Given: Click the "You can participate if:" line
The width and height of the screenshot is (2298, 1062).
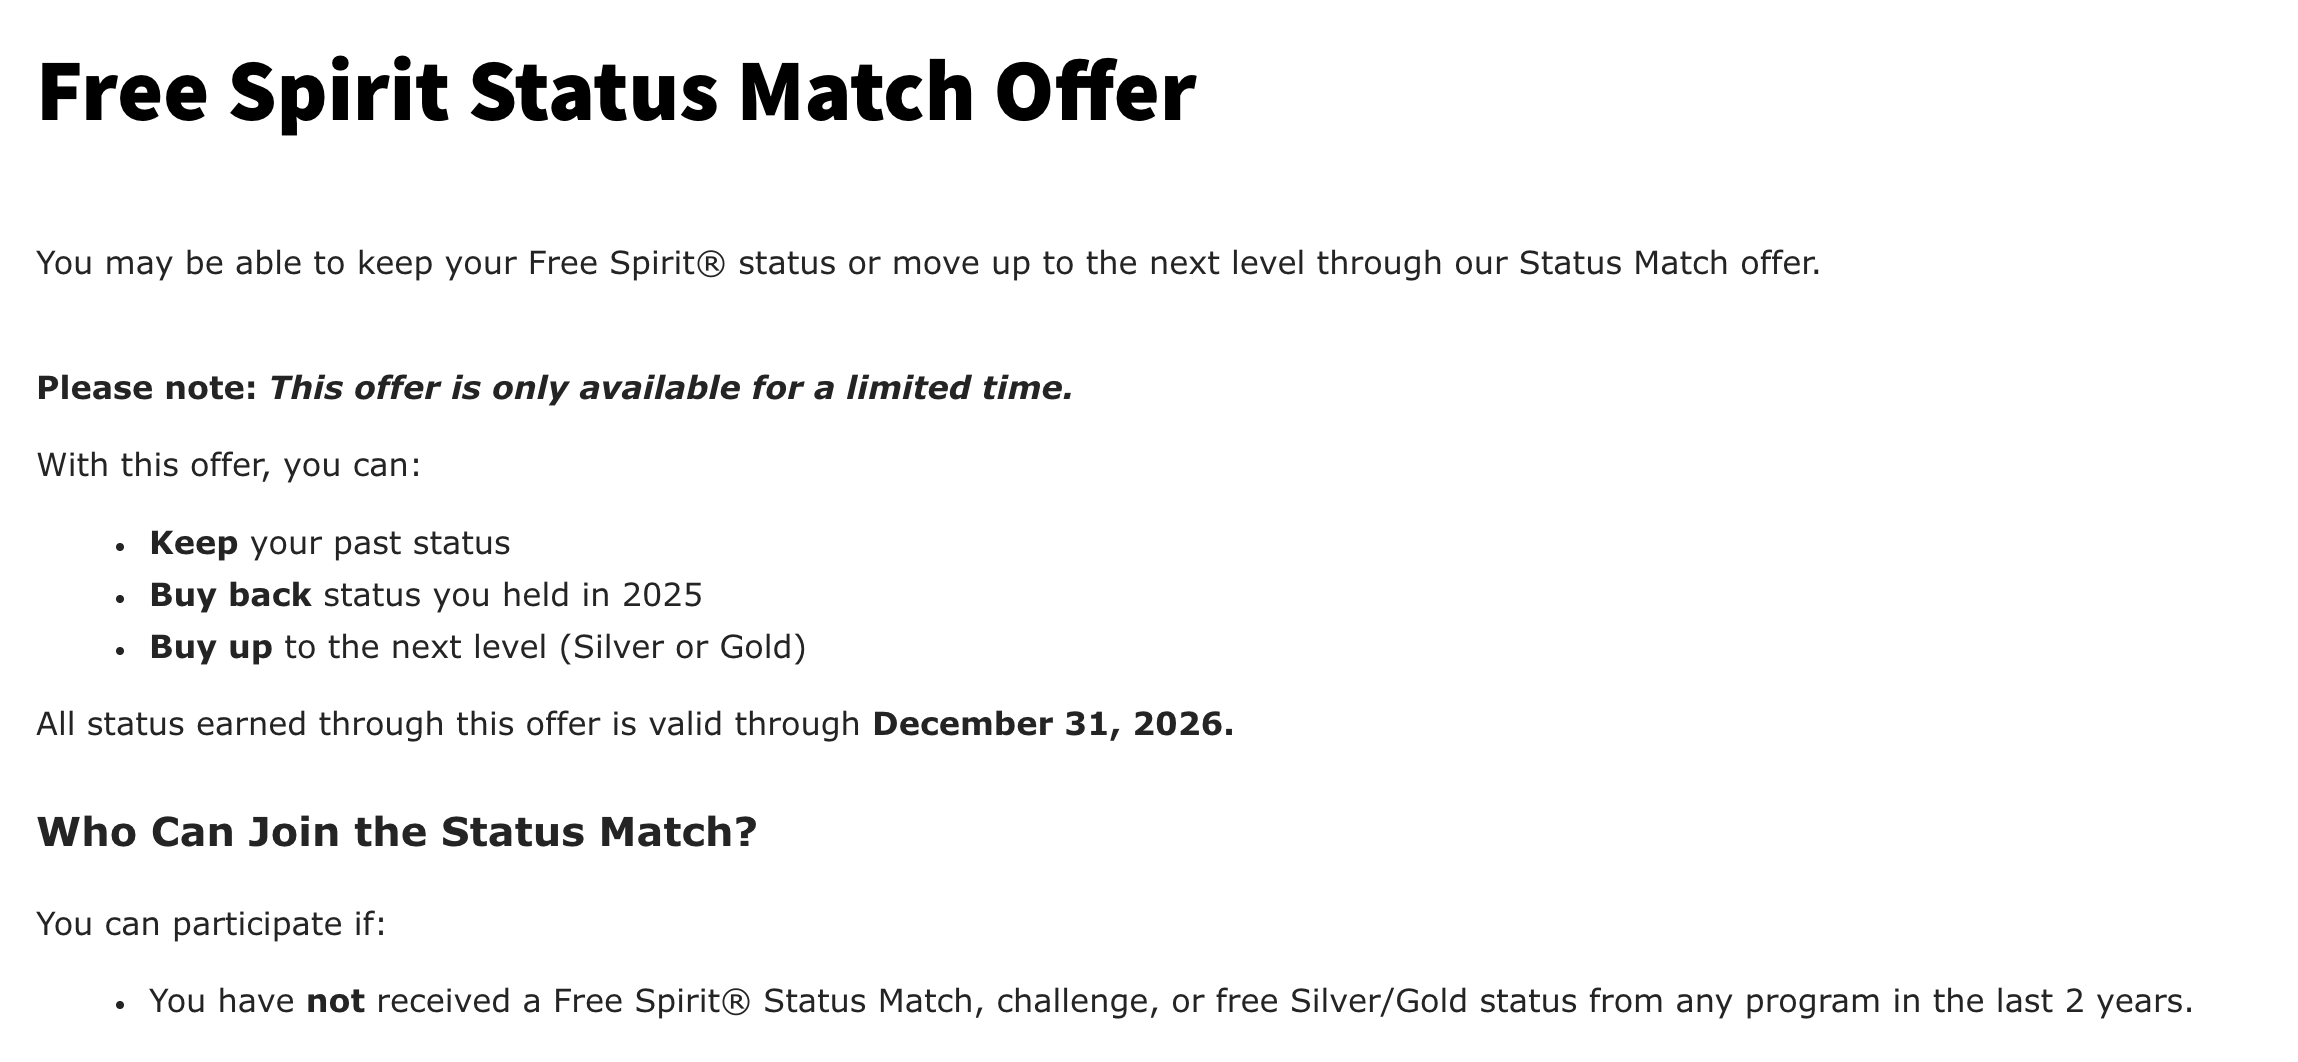Looking at the screenshot, I should tap(211, 923).
